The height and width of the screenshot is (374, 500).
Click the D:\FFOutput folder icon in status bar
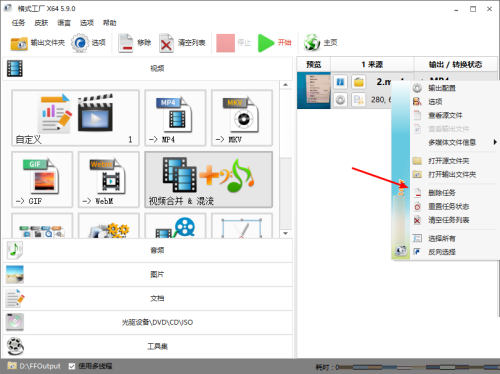coord(12,366)
